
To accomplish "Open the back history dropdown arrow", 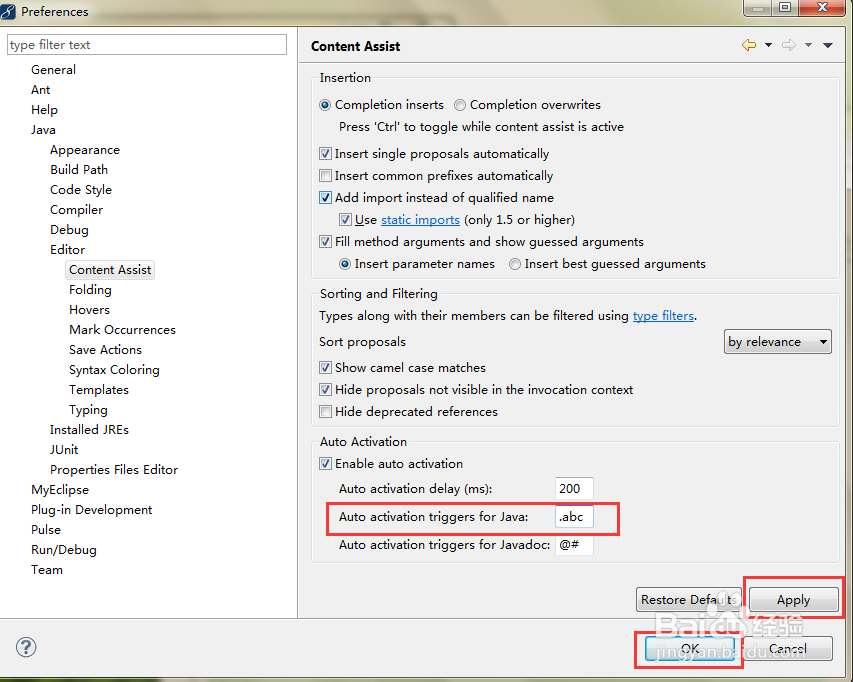I will pos(768,45).
